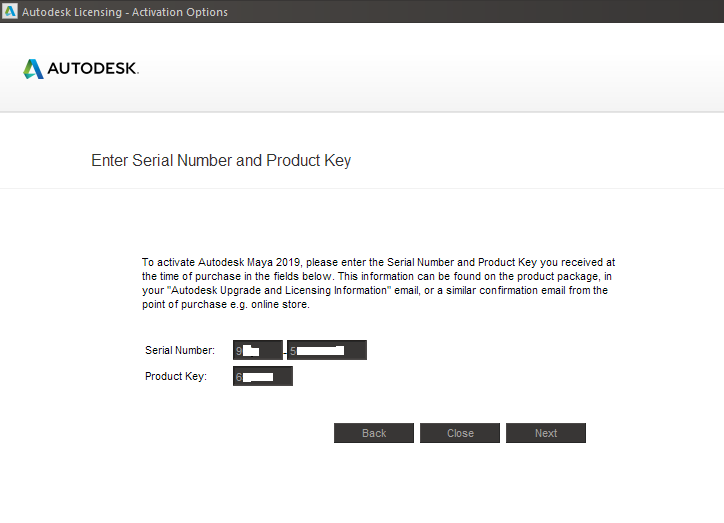Click the empty gray header banner beside the logo
The image size is (724, 523).
pos(429,68)
